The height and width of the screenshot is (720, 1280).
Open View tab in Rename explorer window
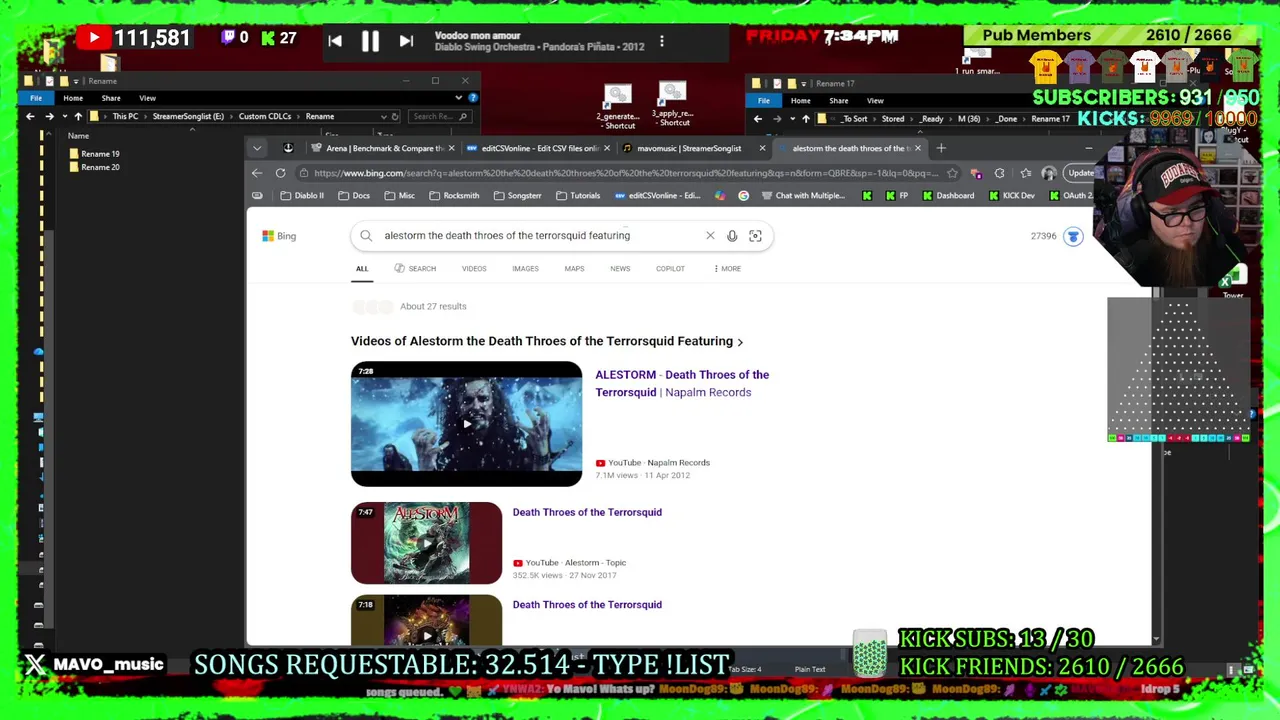(x=147, y=98)
